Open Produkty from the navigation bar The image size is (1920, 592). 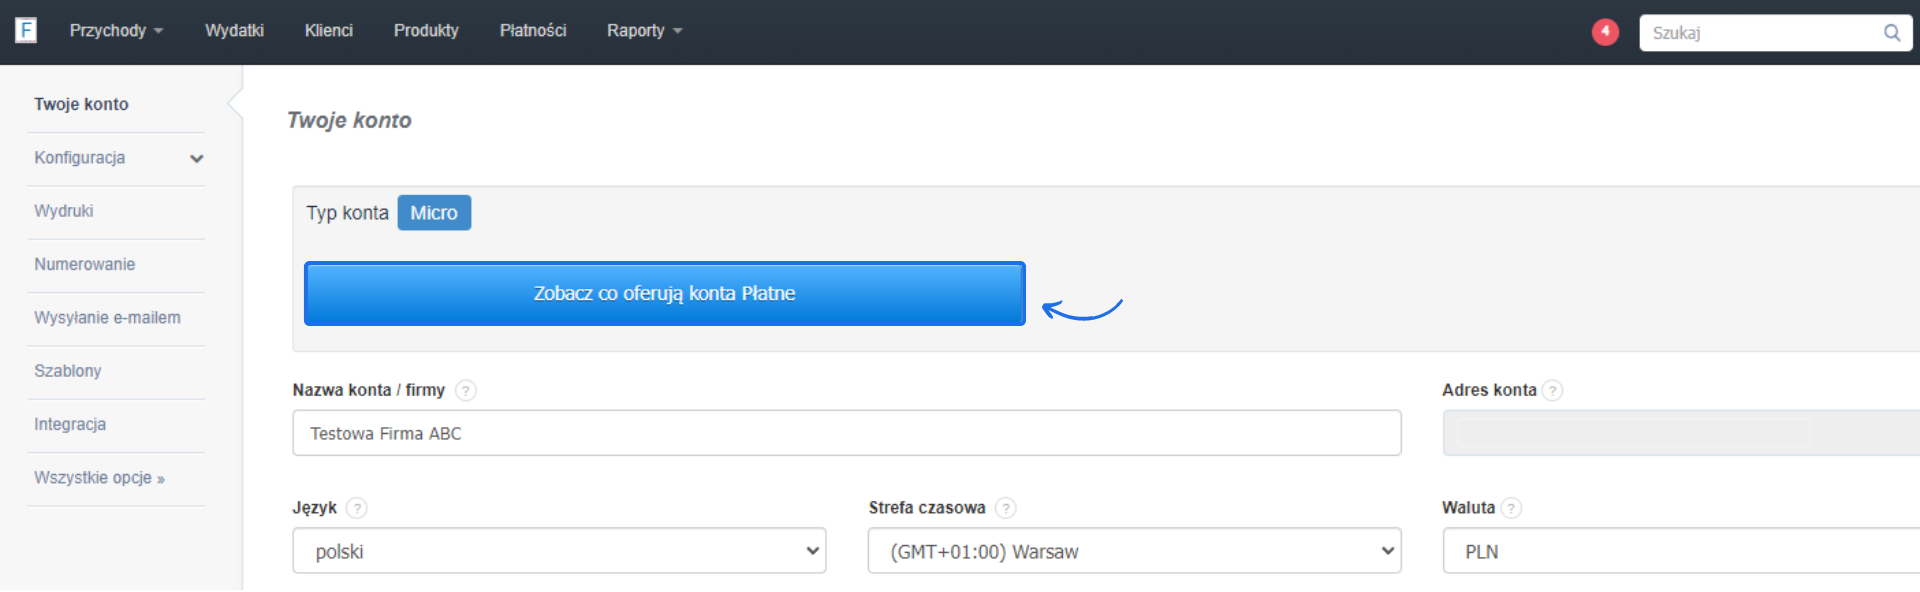(x=426, y=31)
